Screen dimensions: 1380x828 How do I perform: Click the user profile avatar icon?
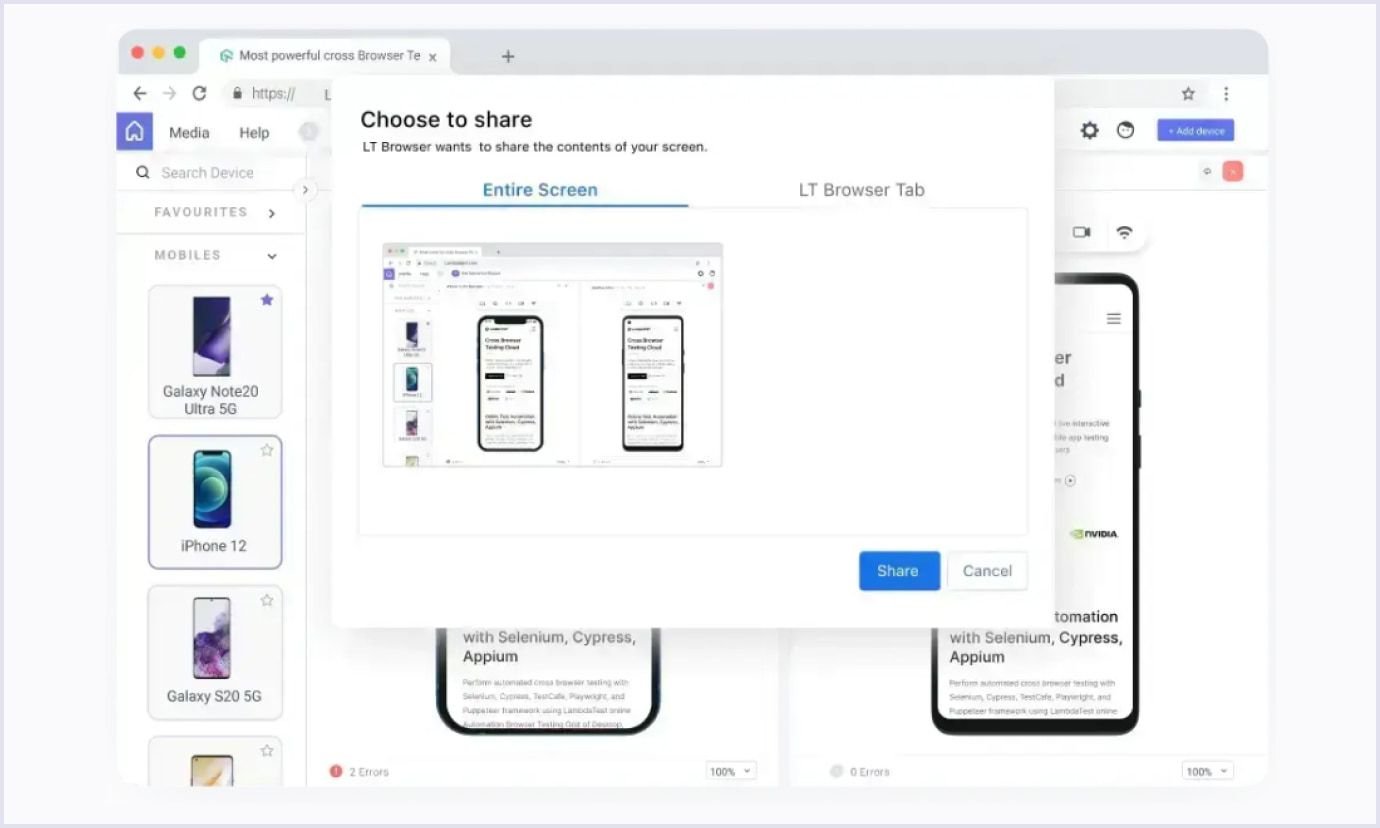(1126, 131)
